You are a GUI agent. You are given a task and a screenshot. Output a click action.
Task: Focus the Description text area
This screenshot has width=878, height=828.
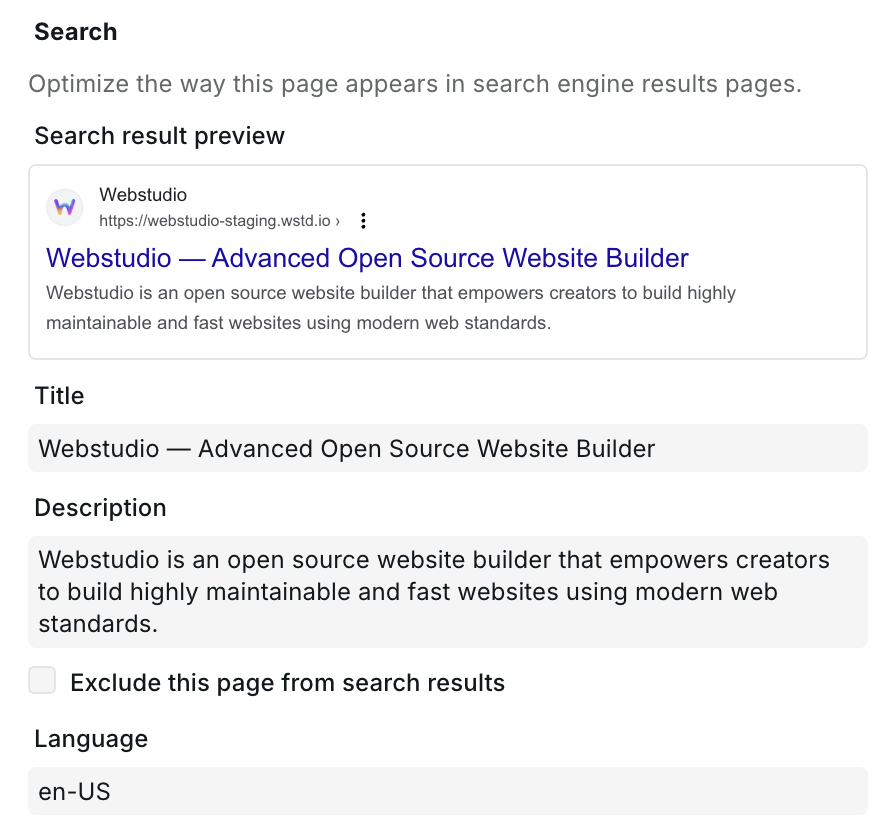(x=448, y=591)
